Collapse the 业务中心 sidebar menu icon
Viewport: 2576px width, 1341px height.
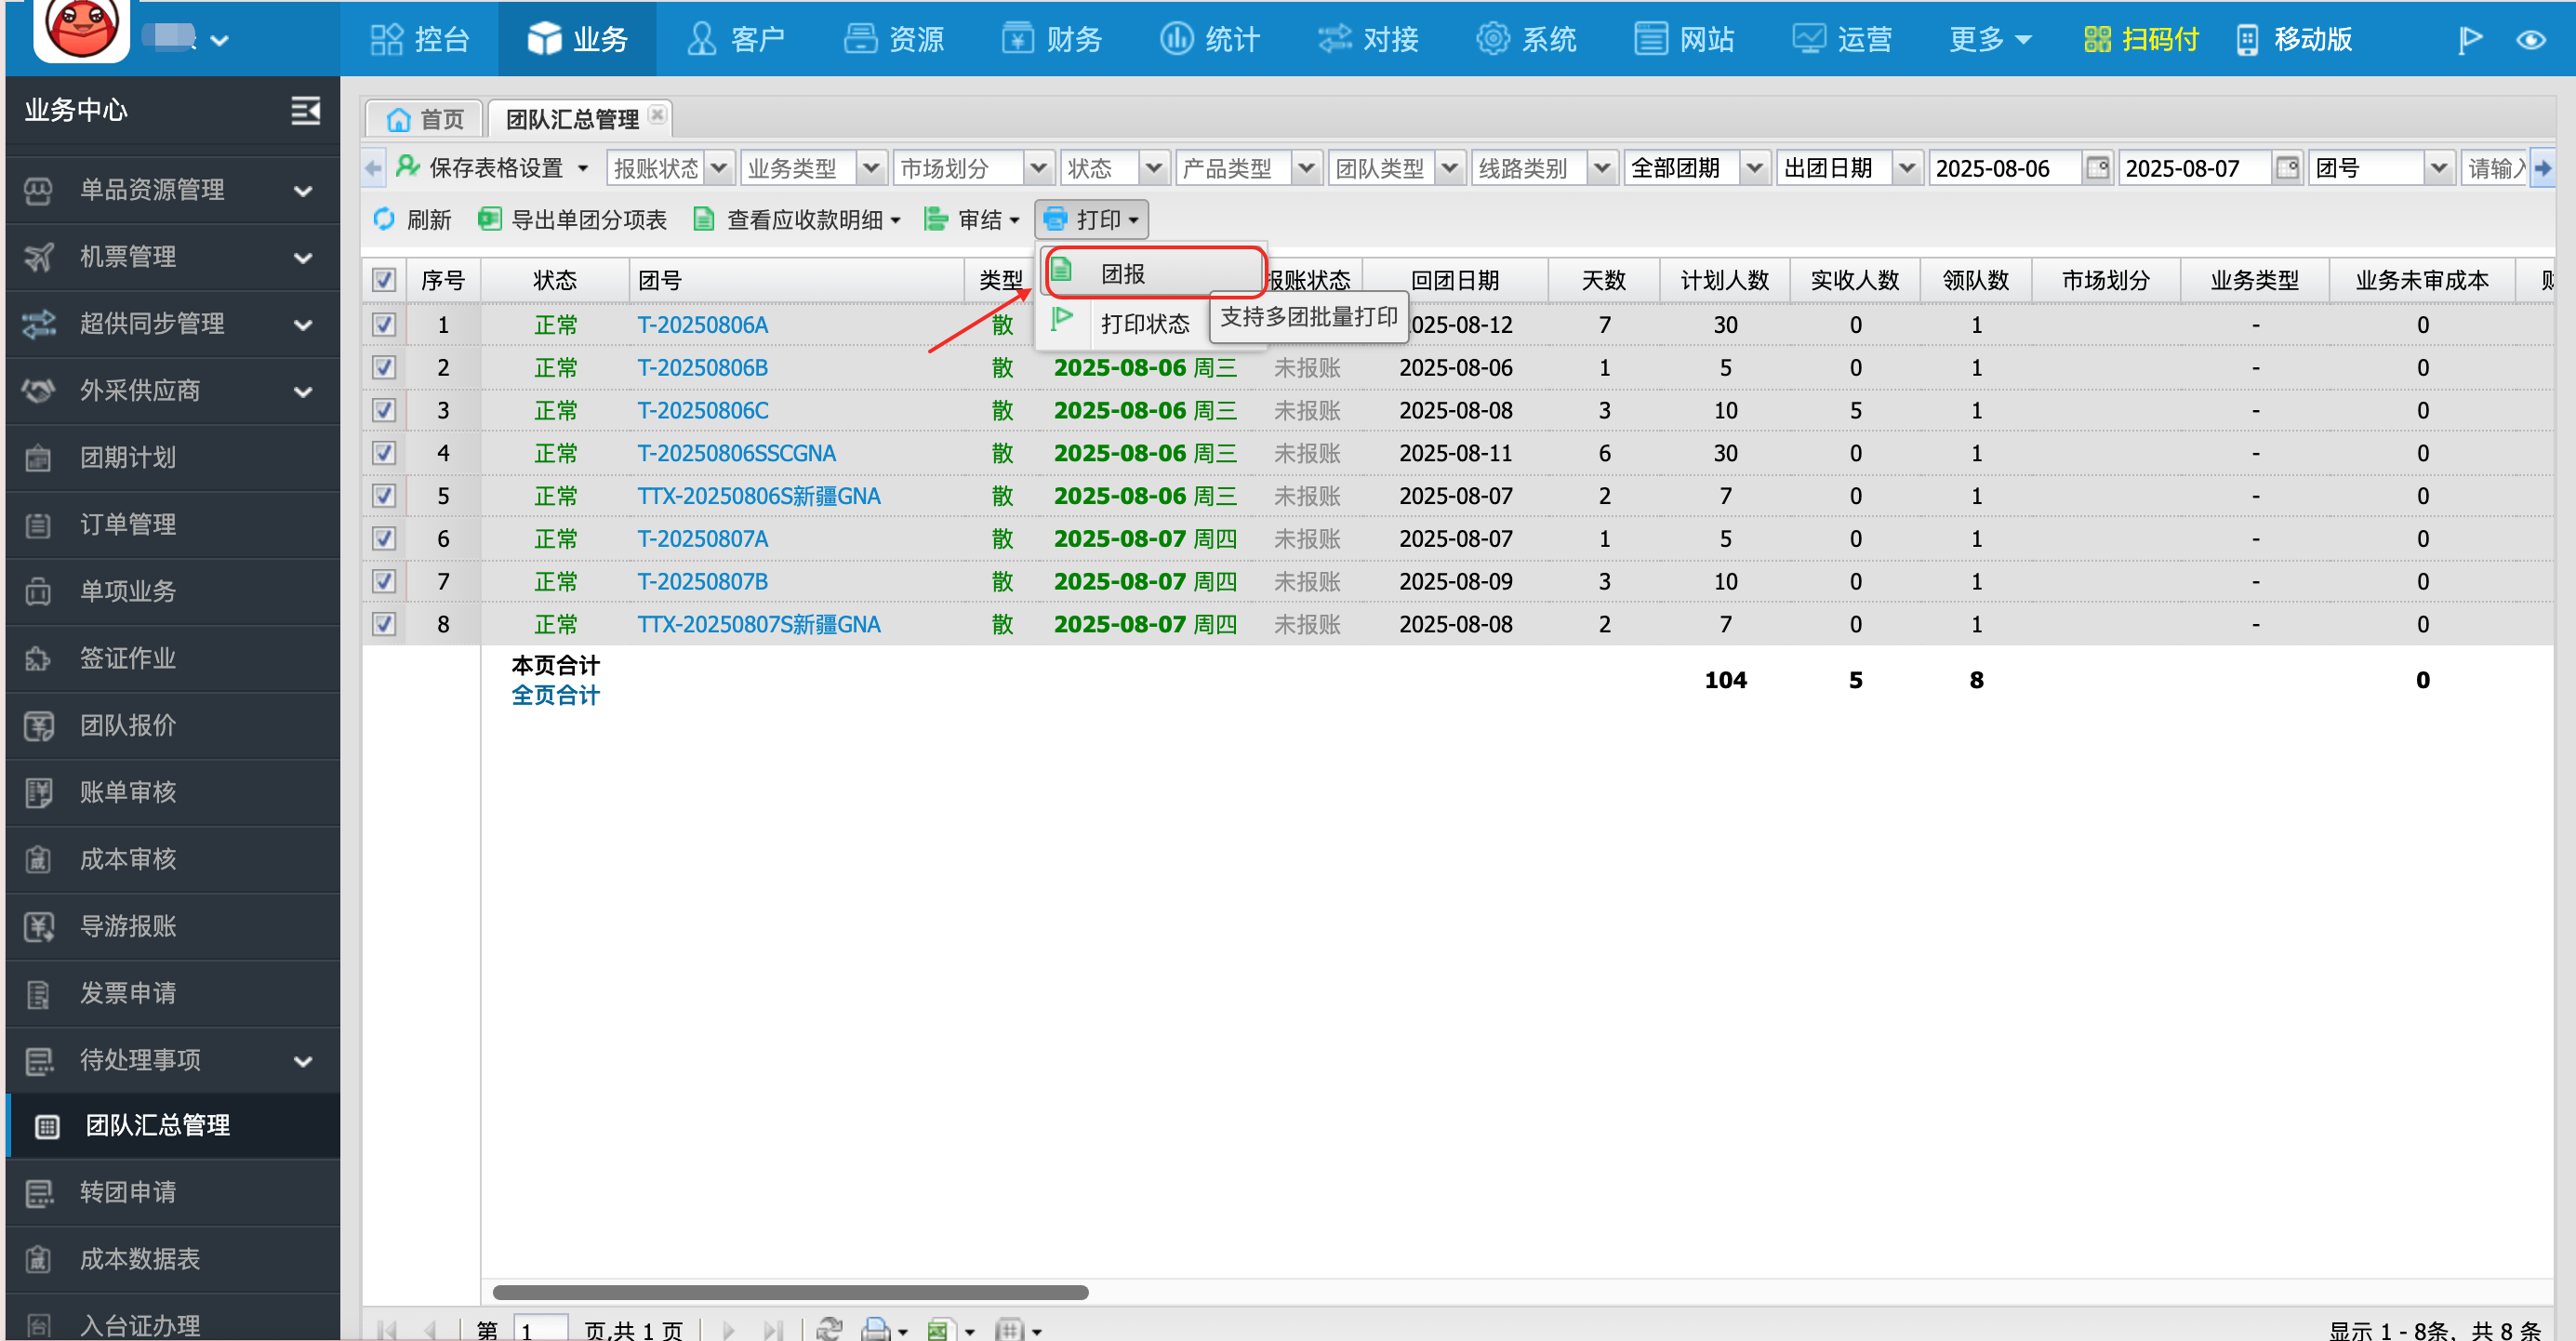(x=305, y=110)
